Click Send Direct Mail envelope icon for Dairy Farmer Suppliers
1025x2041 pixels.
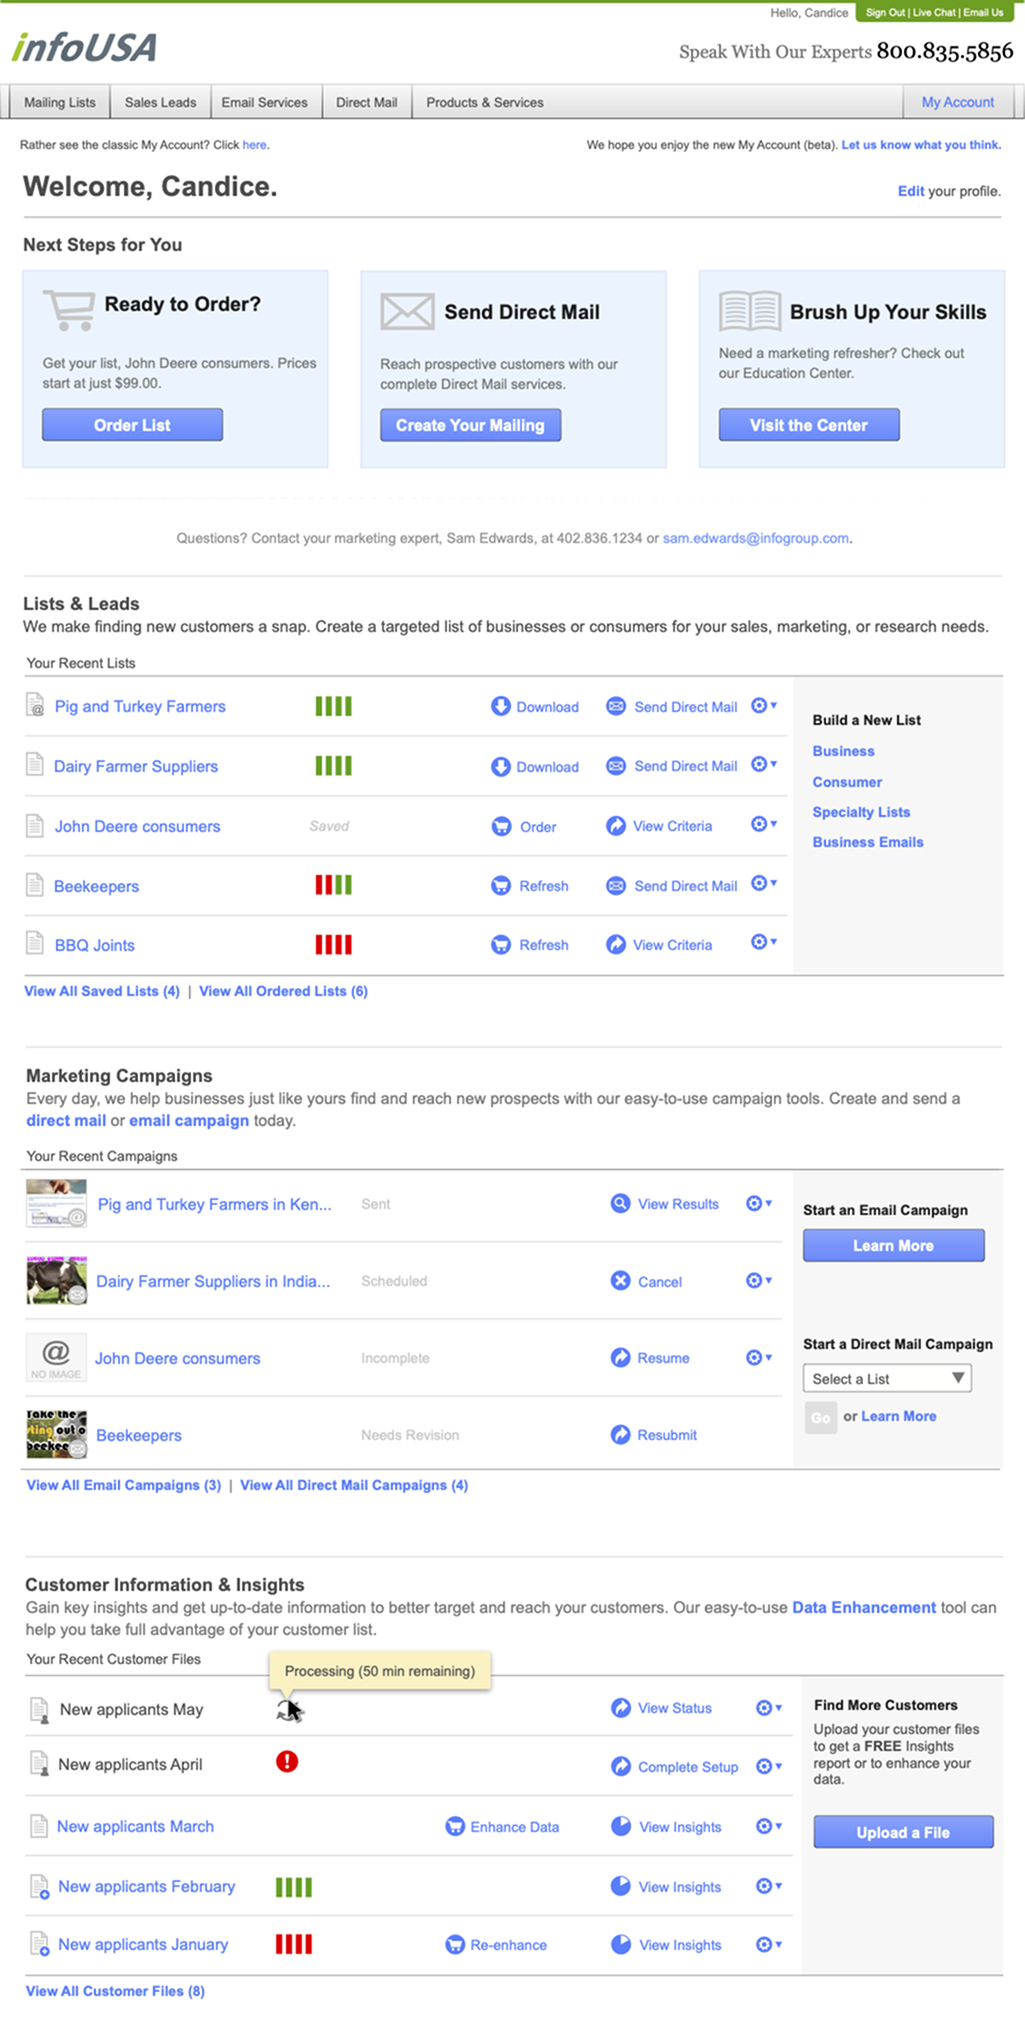click(616, 766)
